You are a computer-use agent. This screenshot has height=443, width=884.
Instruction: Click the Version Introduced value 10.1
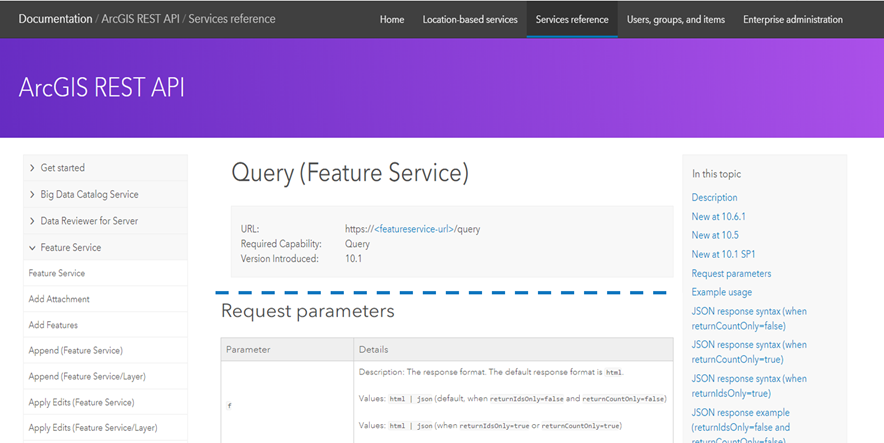(353, 259)
